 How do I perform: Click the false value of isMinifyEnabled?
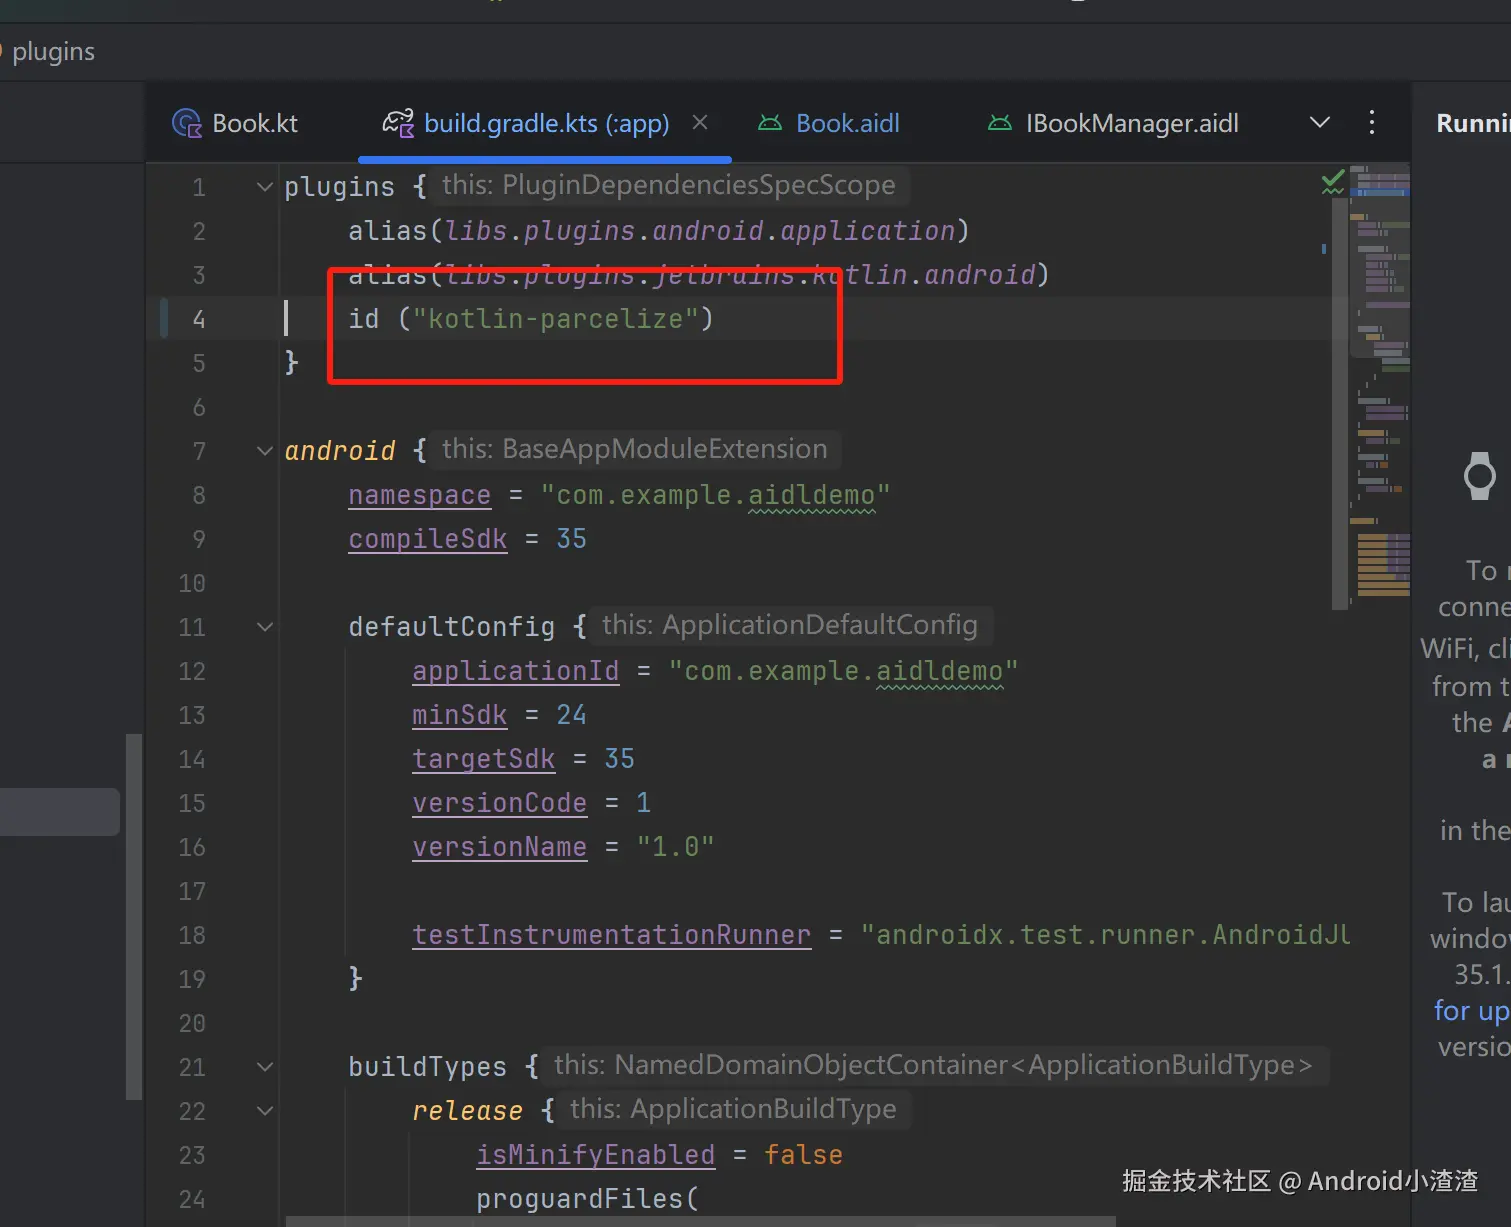[804, 1155]
